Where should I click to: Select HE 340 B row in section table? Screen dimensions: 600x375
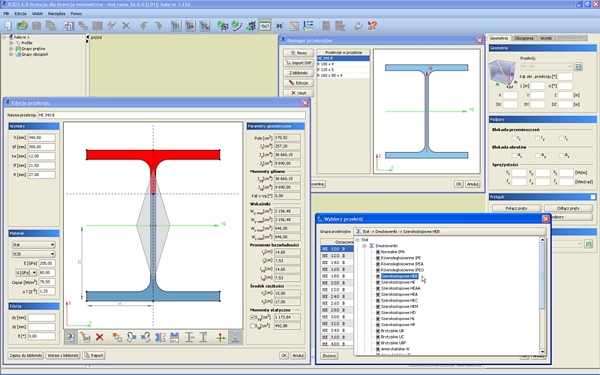pyautogui.click(x=337, y=330)
